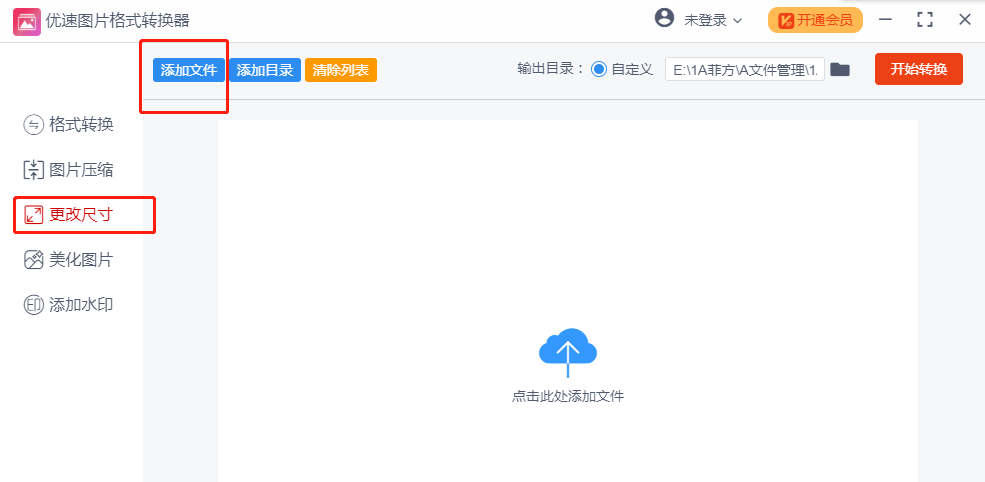Open the 开通会员 membership button

coord(815,20)
